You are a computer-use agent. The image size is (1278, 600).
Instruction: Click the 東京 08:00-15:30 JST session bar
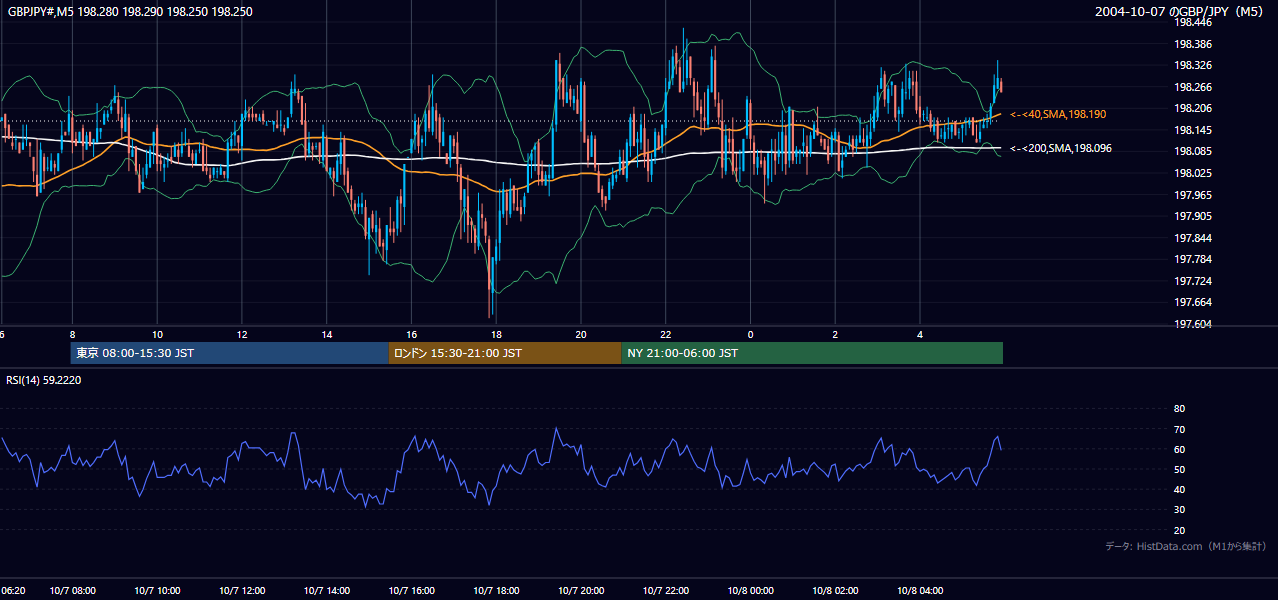click(x=229, y=353)
